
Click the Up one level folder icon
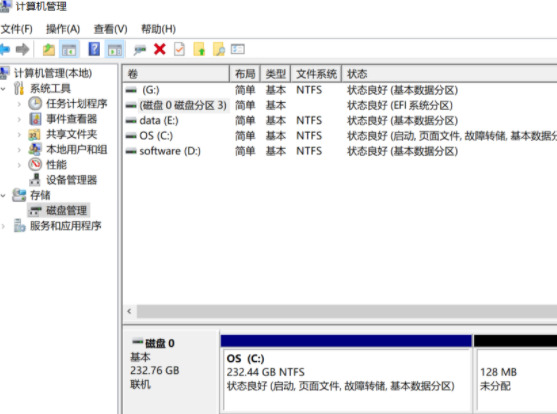[x=49, y=49]
